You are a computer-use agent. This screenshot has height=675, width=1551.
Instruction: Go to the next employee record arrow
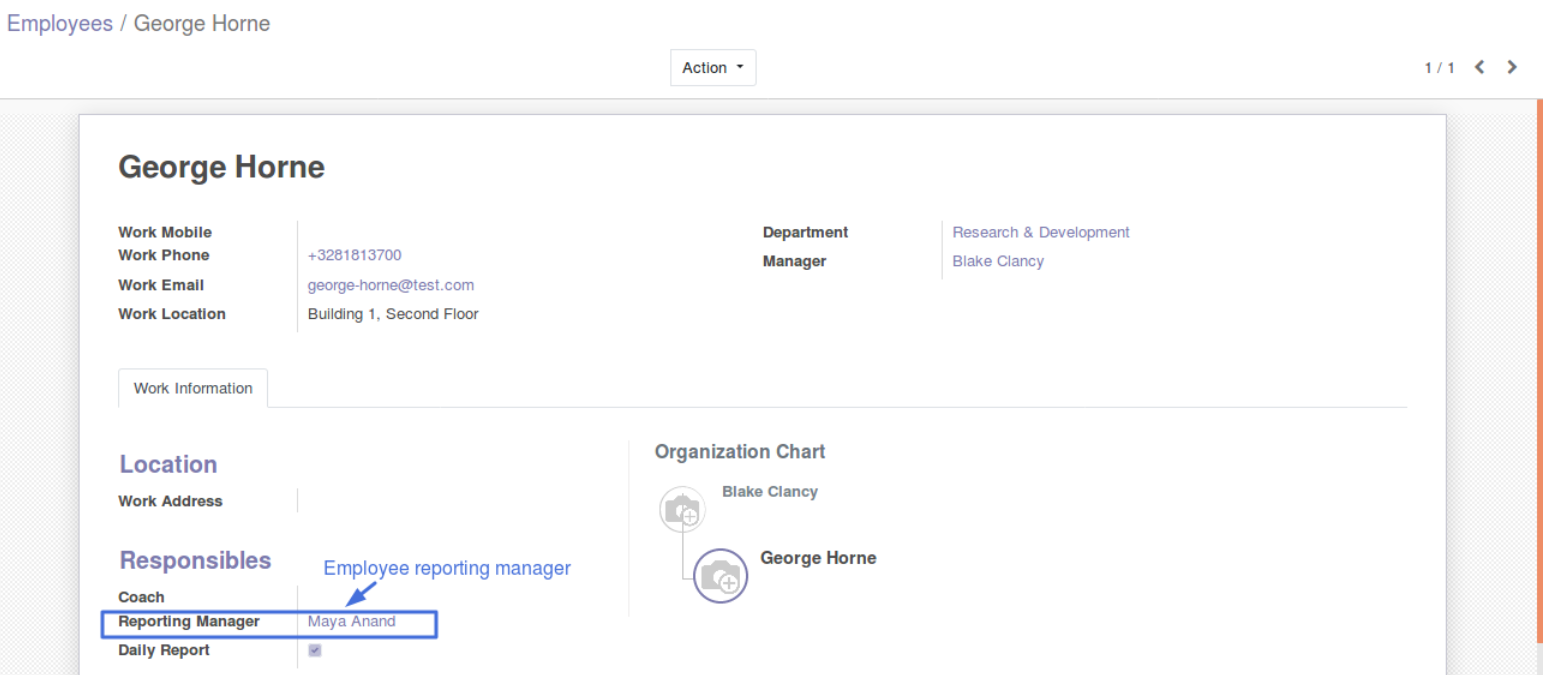pyautogui.click(x=1512, y=68)
